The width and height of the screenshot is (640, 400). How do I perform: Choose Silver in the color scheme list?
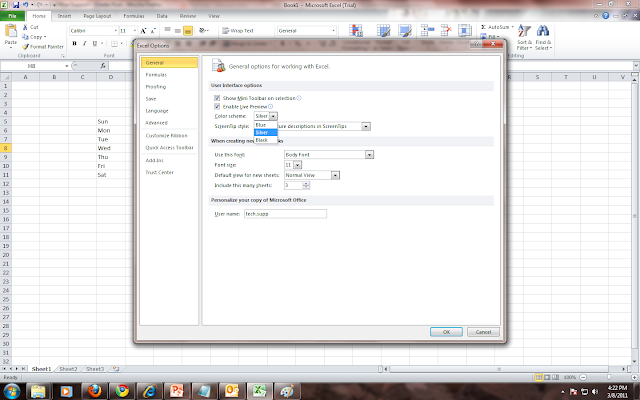coord(265,132)
